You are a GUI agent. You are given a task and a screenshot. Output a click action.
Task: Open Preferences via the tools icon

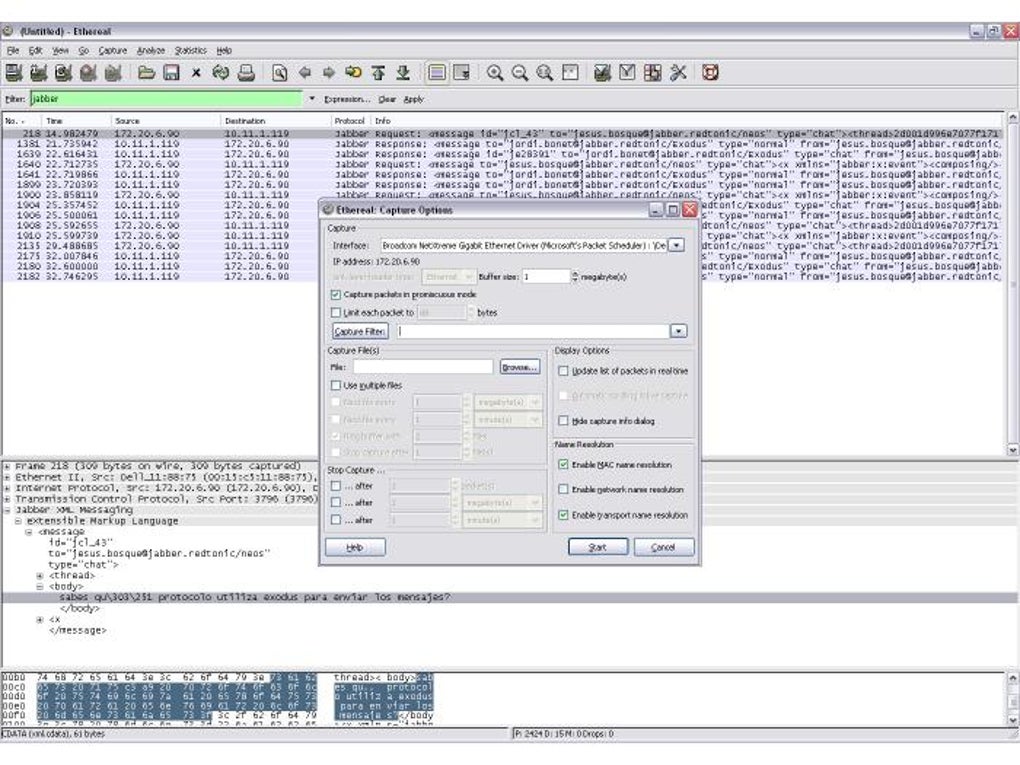click(x=677, y=73)
